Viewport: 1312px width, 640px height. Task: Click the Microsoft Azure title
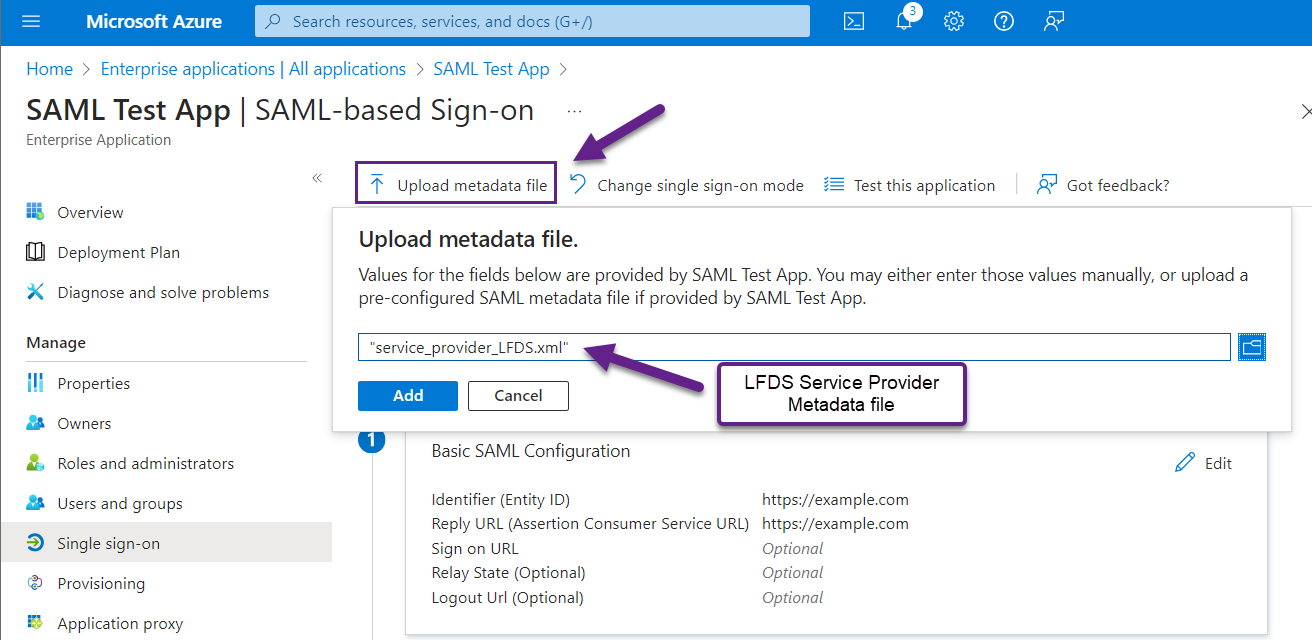coord(154,21)
